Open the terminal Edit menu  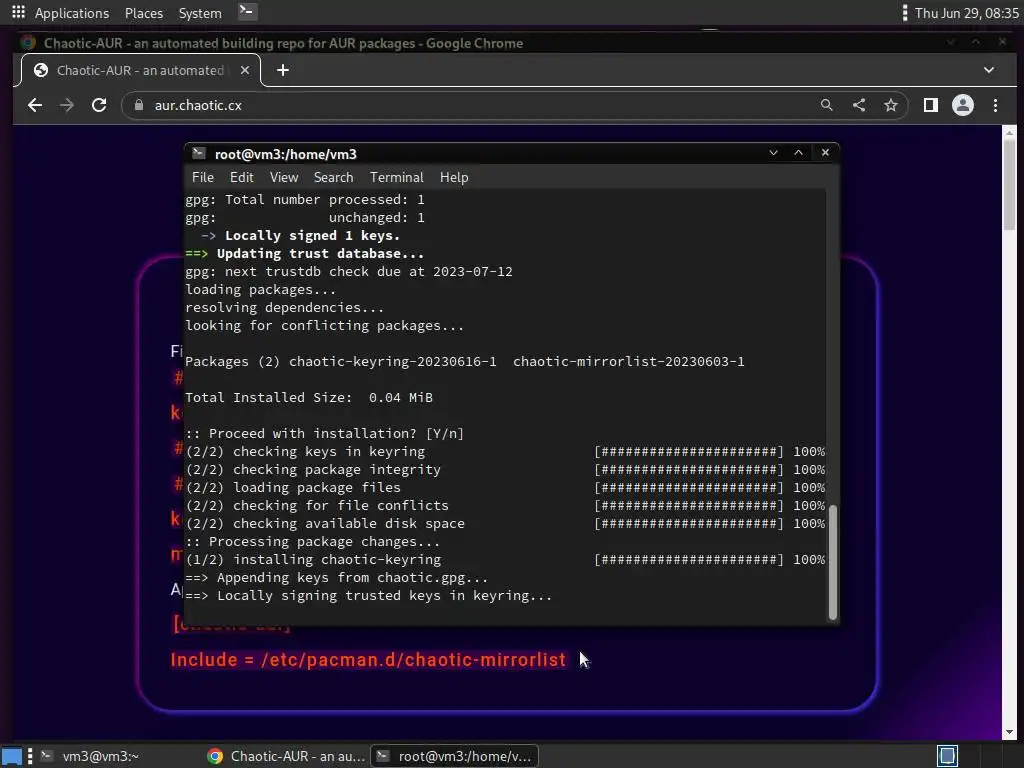pyautogui.click(x=242, y=178)
